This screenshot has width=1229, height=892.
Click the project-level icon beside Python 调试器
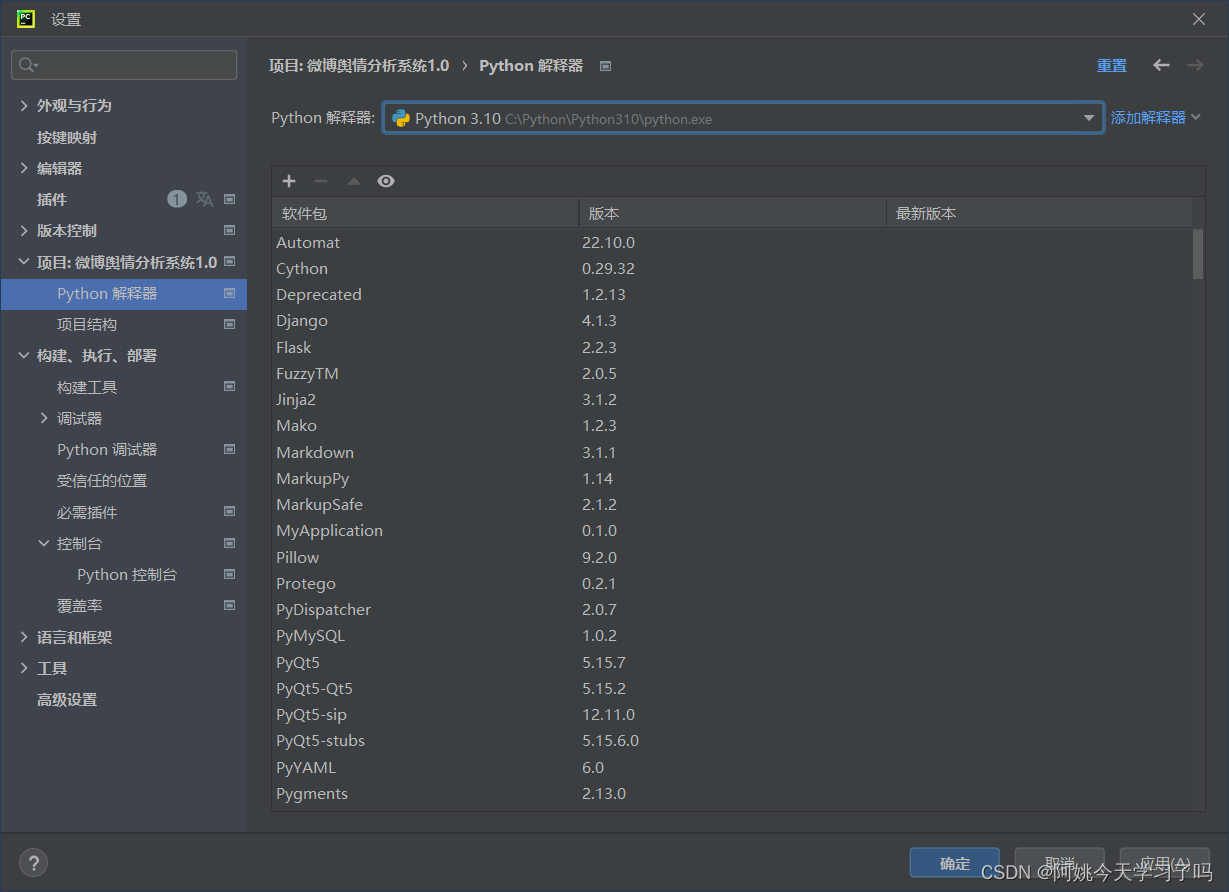click(x=229, y=449)
